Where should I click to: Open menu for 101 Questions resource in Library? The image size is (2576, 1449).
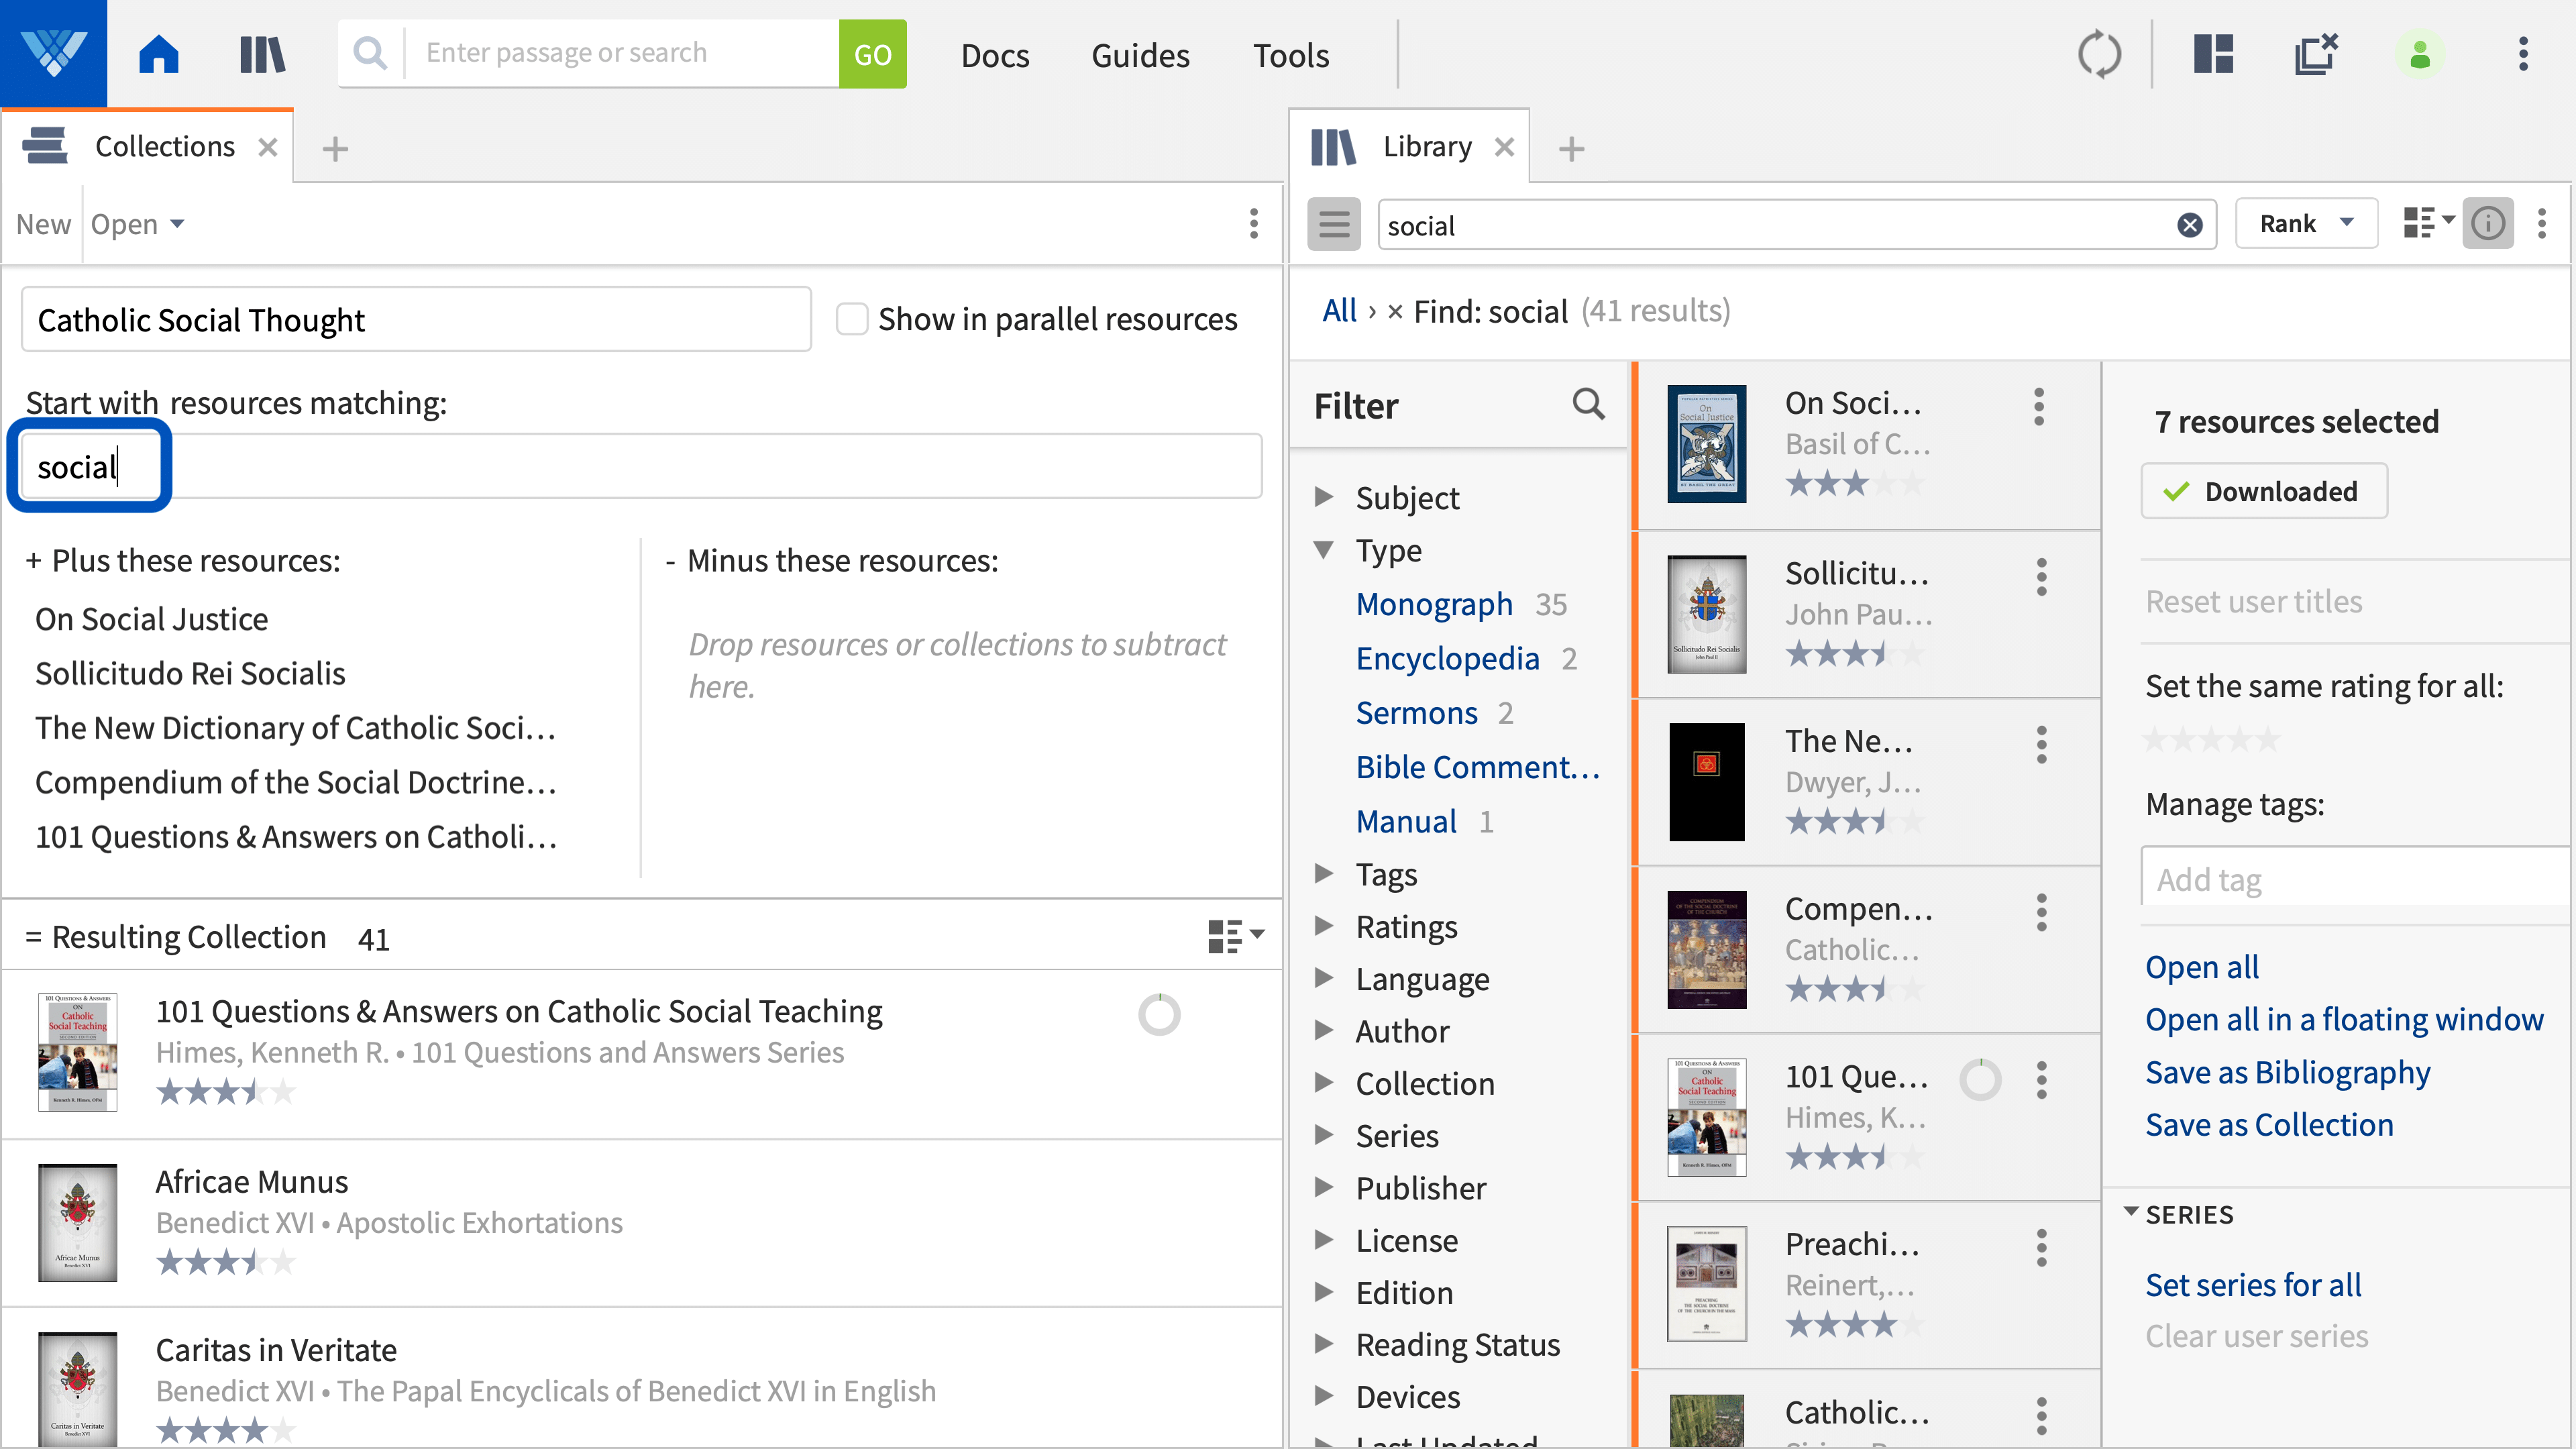pos(2041,1080)
